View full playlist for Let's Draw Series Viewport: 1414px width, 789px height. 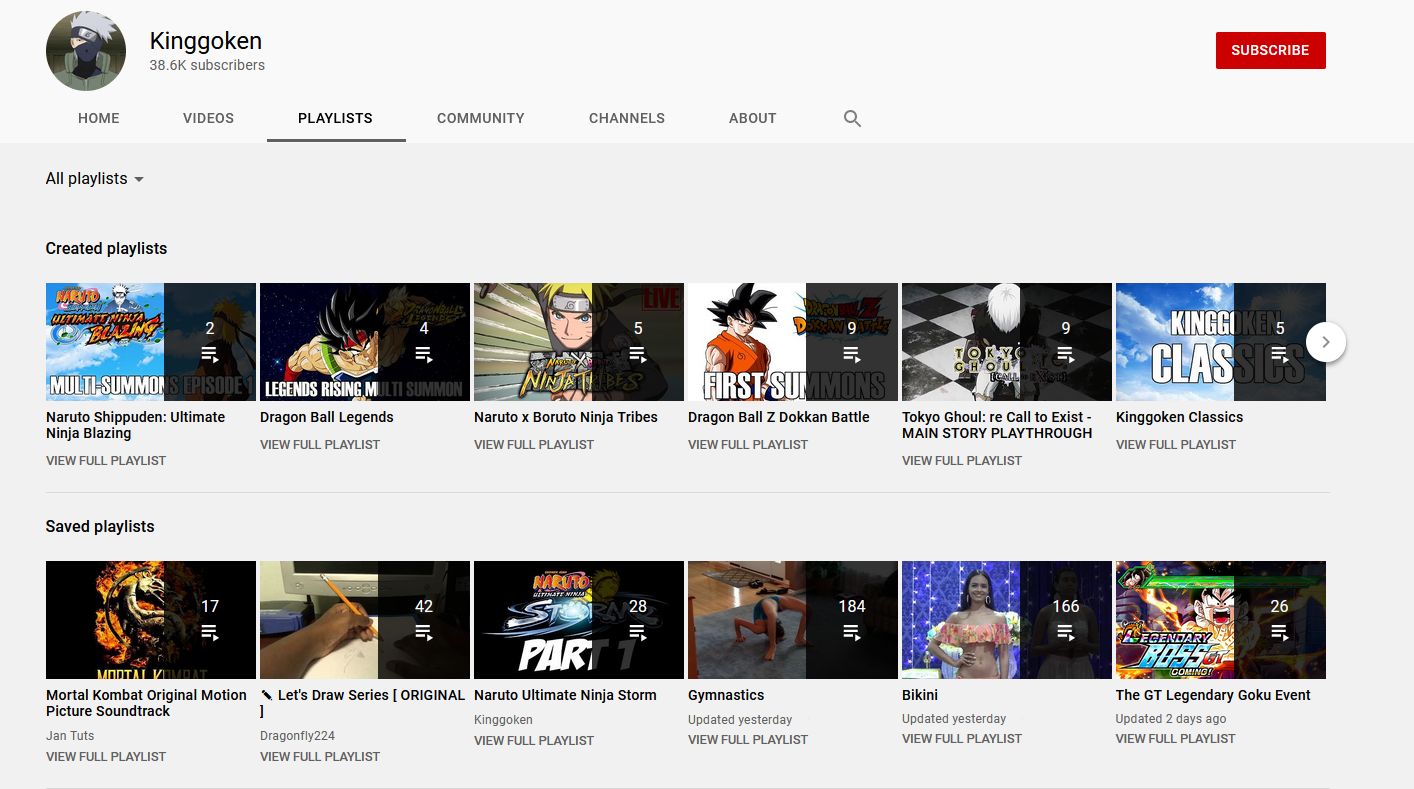click(320, 757)
